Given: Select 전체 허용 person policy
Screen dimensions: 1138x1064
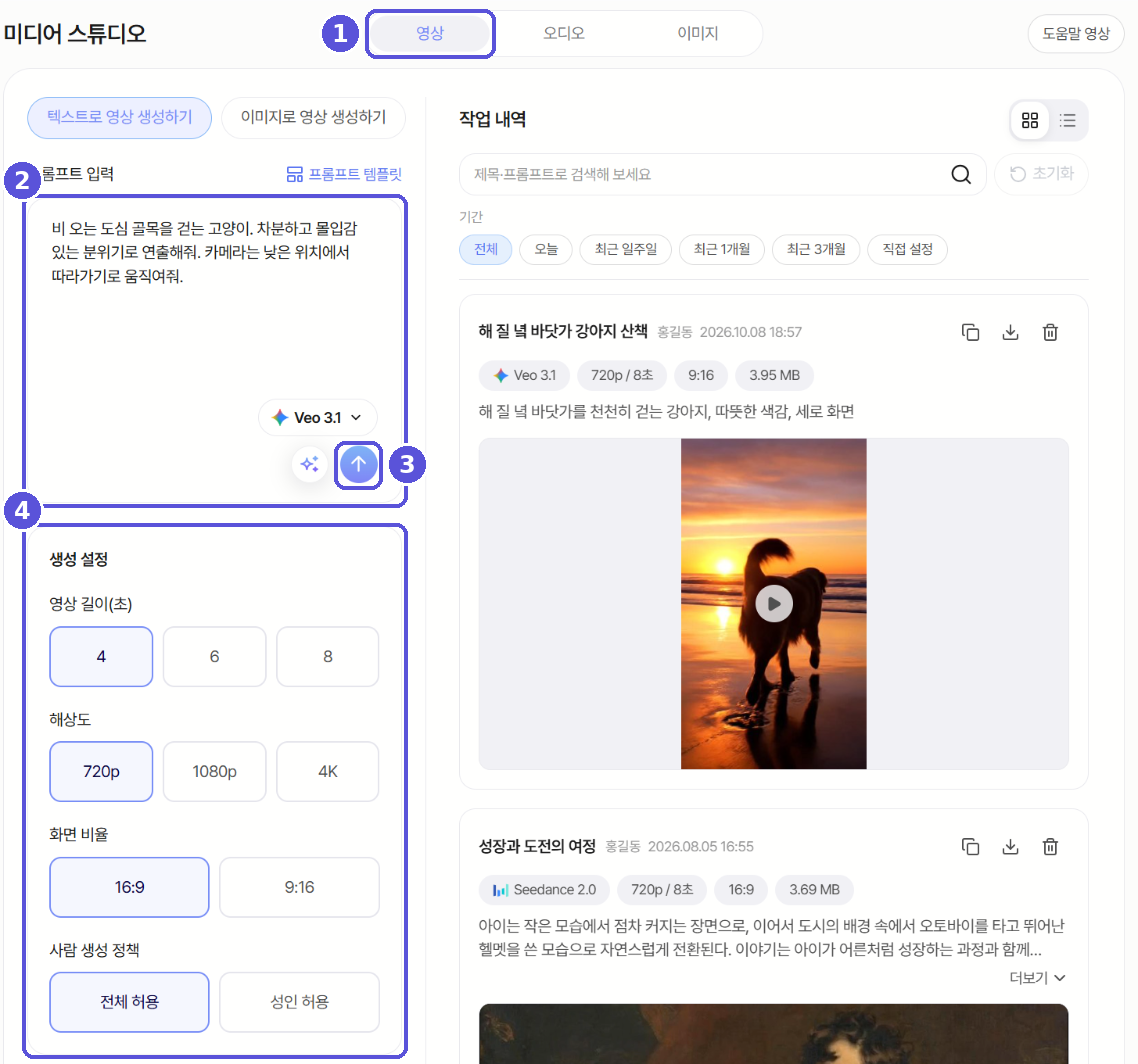Looking at the screenshot, I should tap(129, 1002).
